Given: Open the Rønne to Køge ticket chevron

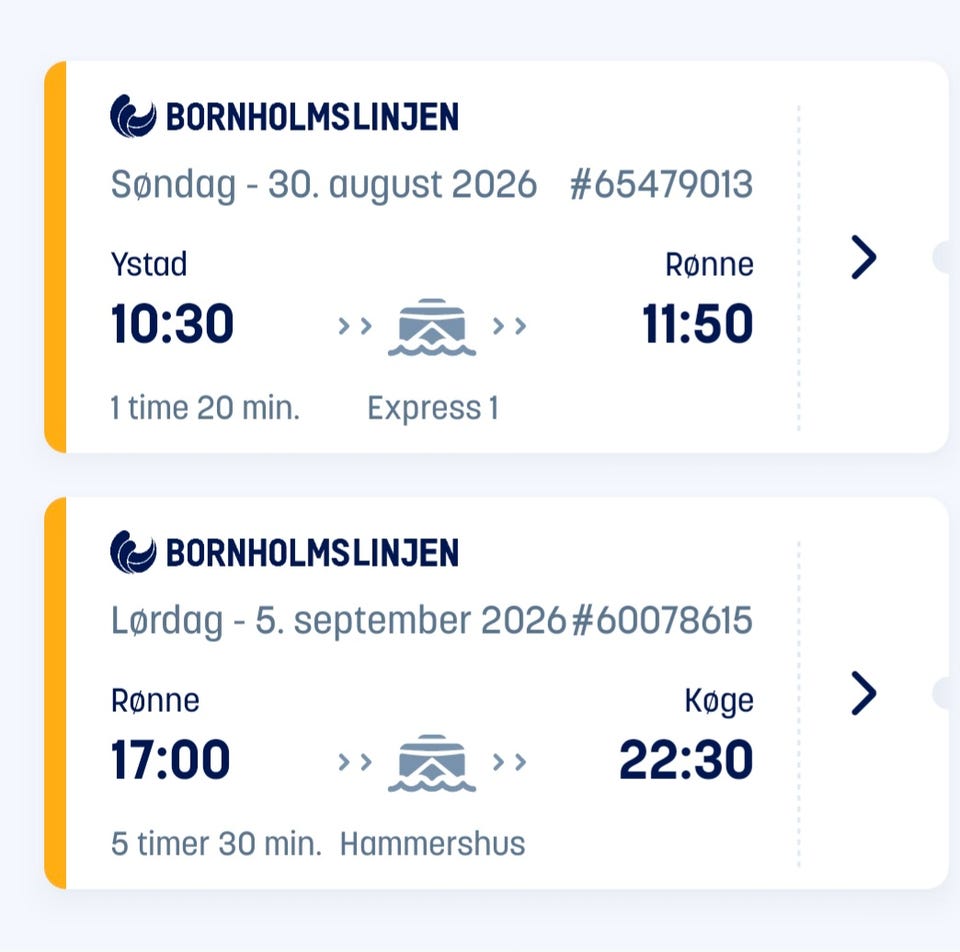Looking at the screenshot, I should coord(864,693).
